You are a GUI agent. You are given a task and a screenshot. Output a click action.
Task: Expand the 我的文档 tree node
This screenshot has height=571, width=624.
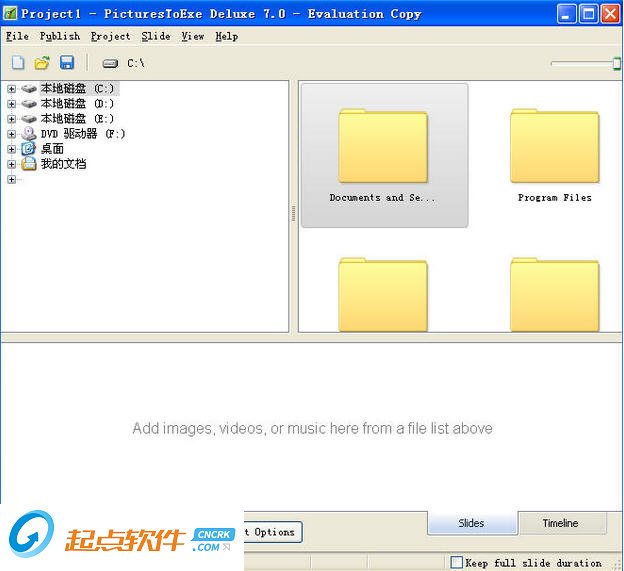[12, 164]
